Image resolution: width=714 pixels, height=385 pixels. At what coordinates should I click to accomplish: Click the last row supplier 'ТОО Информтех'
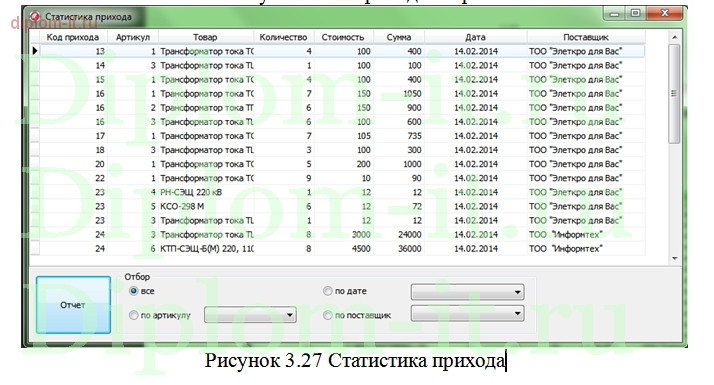coord(586,249)
